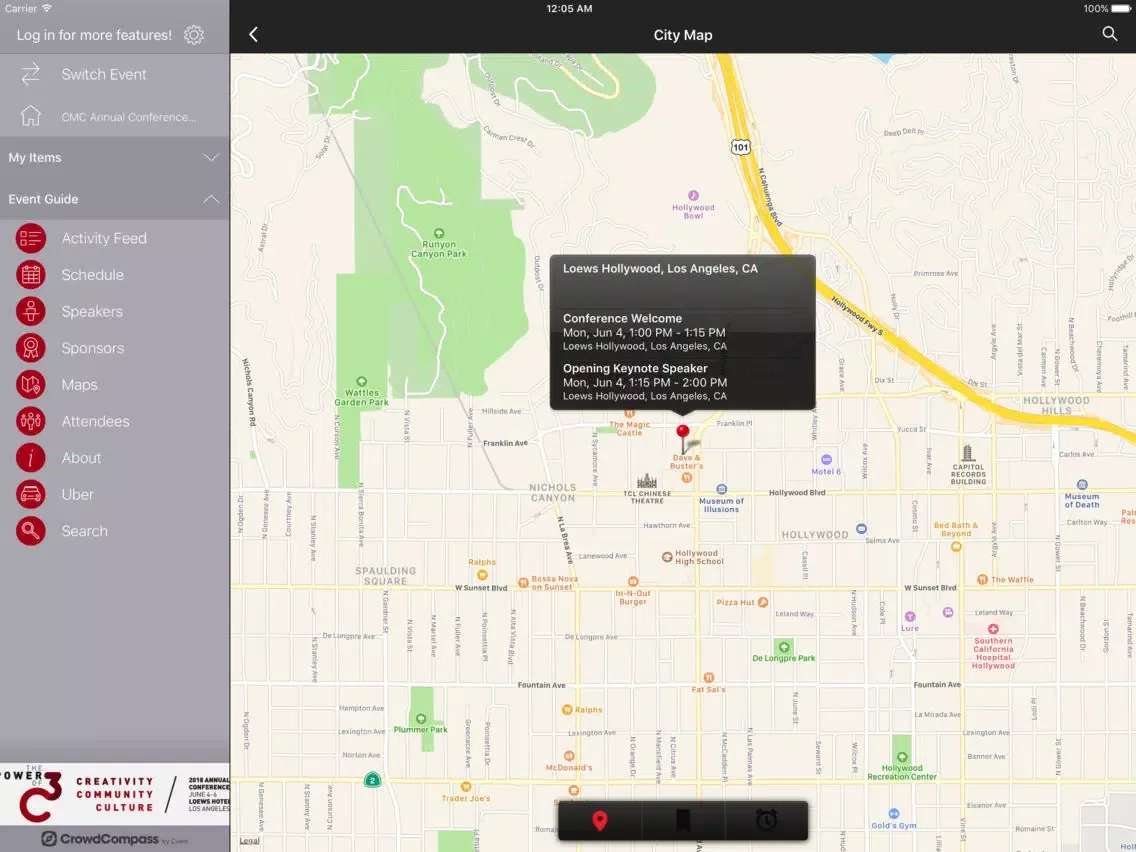Open the Activity Feed icon
The image size is (1136, 852).
30,238
